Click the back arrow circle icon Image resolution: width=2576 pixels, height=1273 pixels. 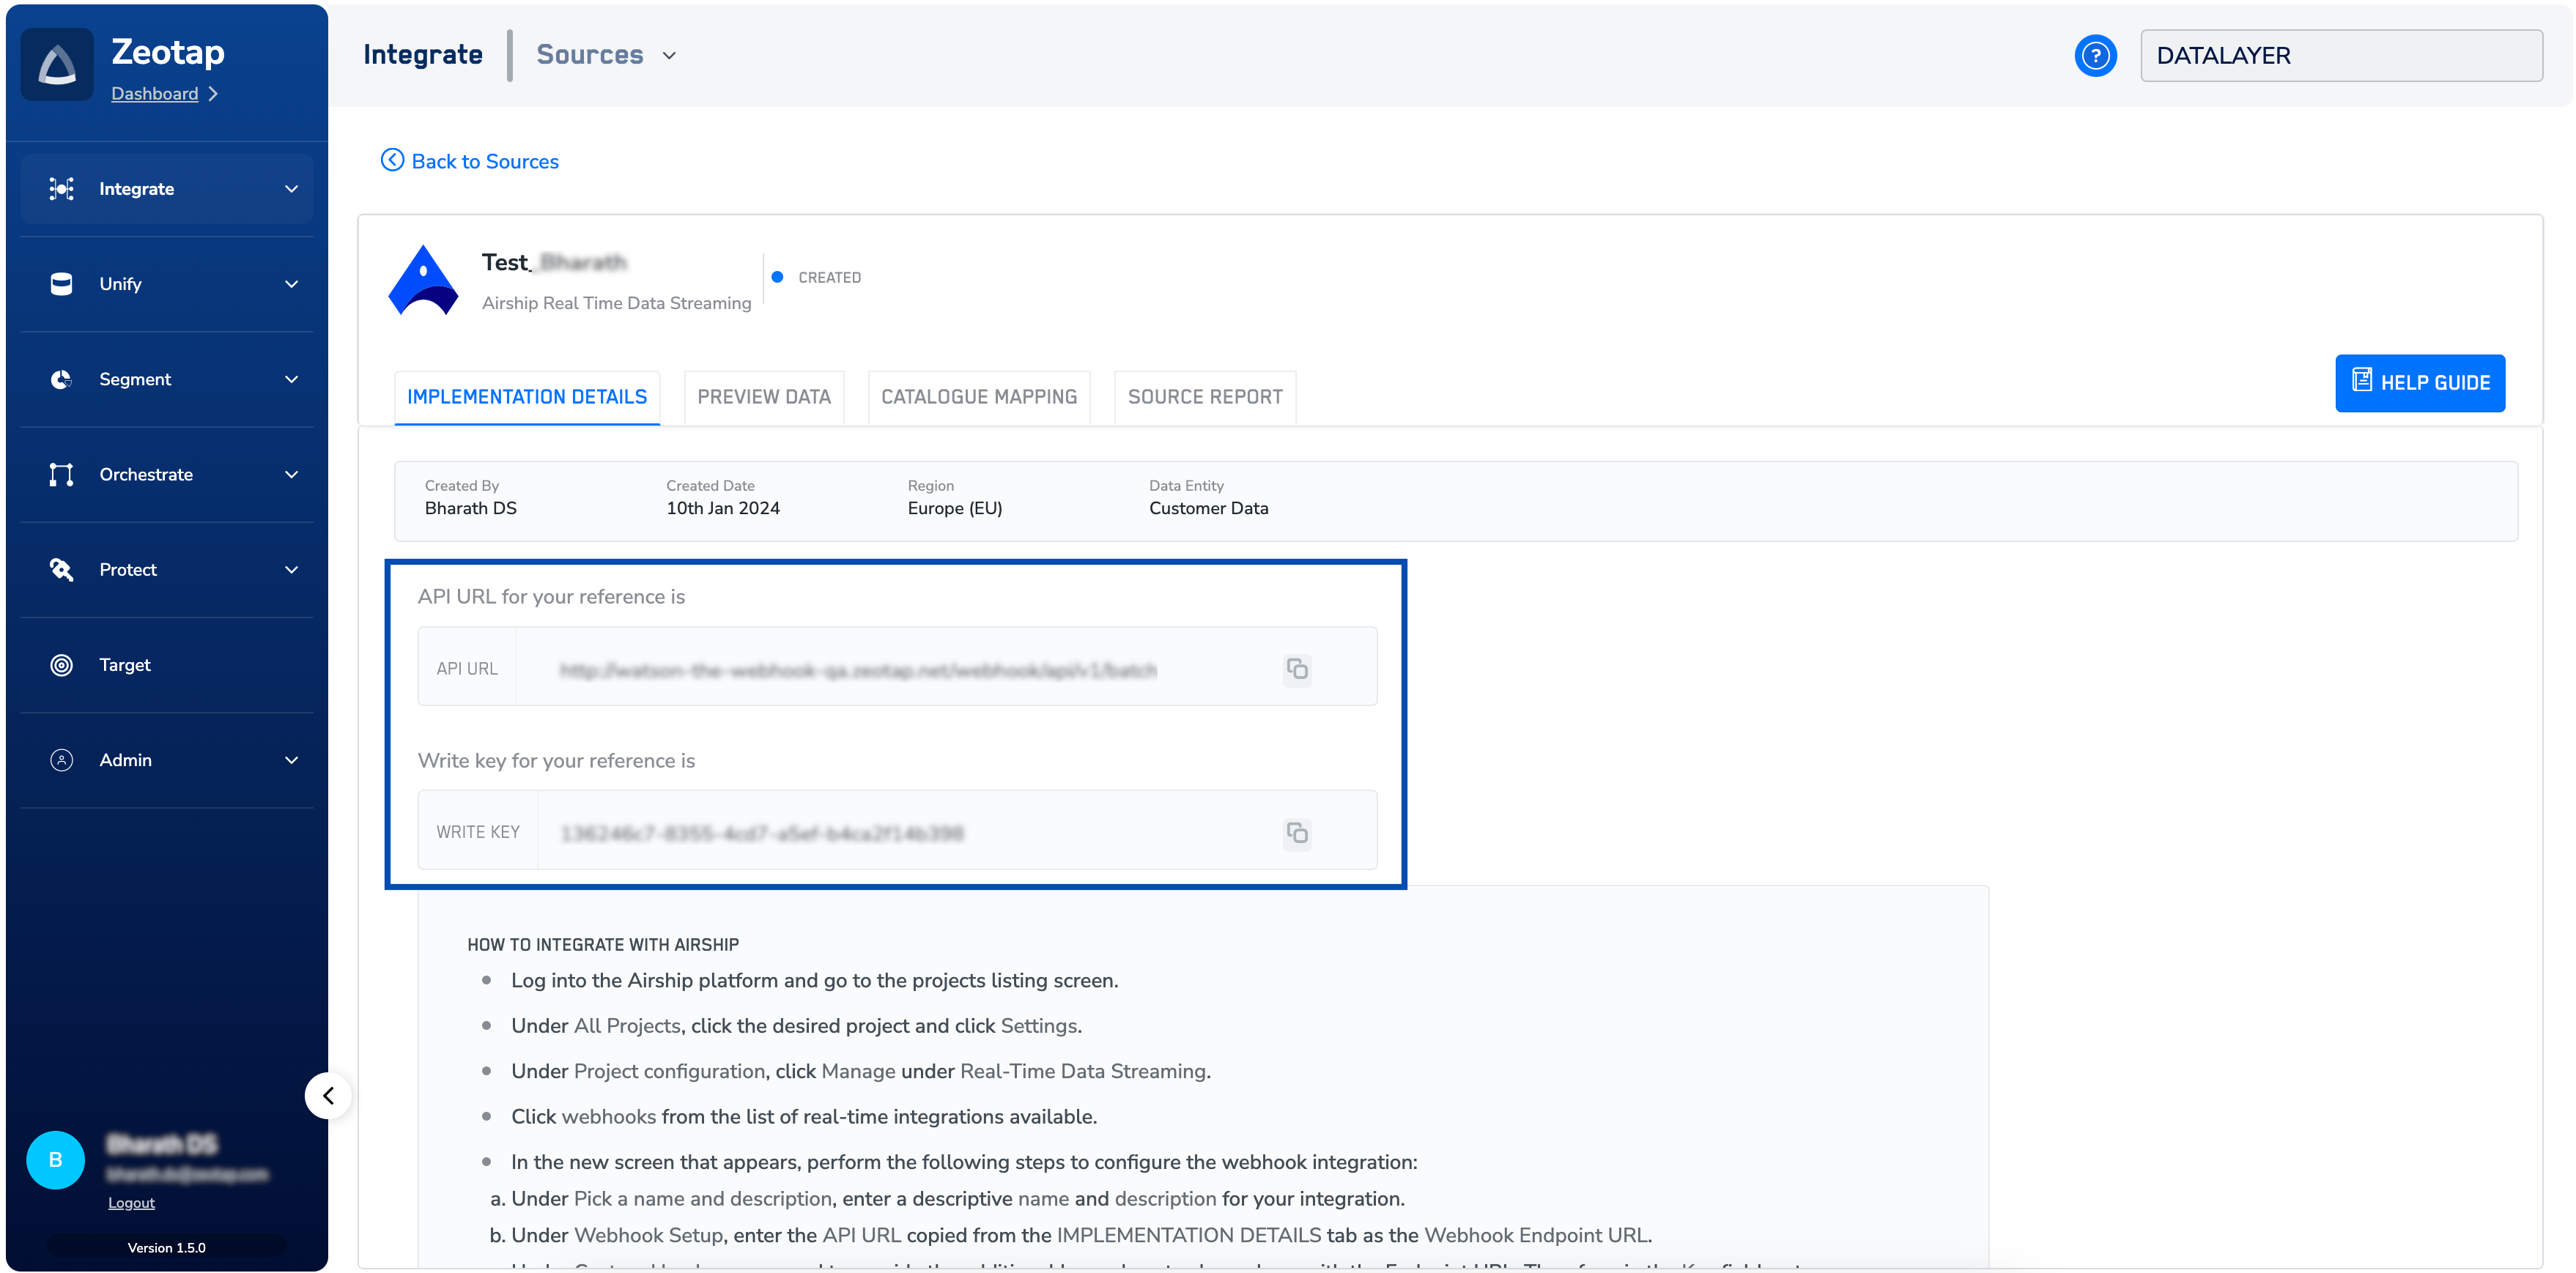[392, 160]
